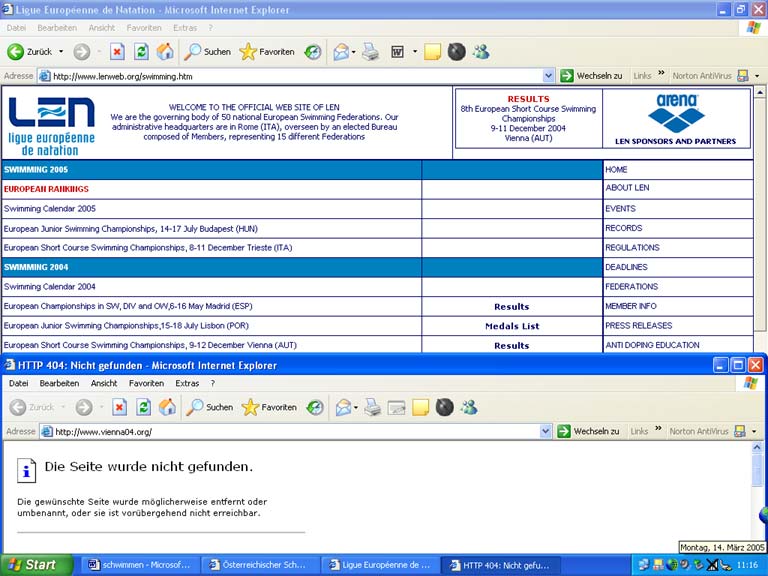Open Norton AntiVirus dropdown in LEN window

coord(757,76)
